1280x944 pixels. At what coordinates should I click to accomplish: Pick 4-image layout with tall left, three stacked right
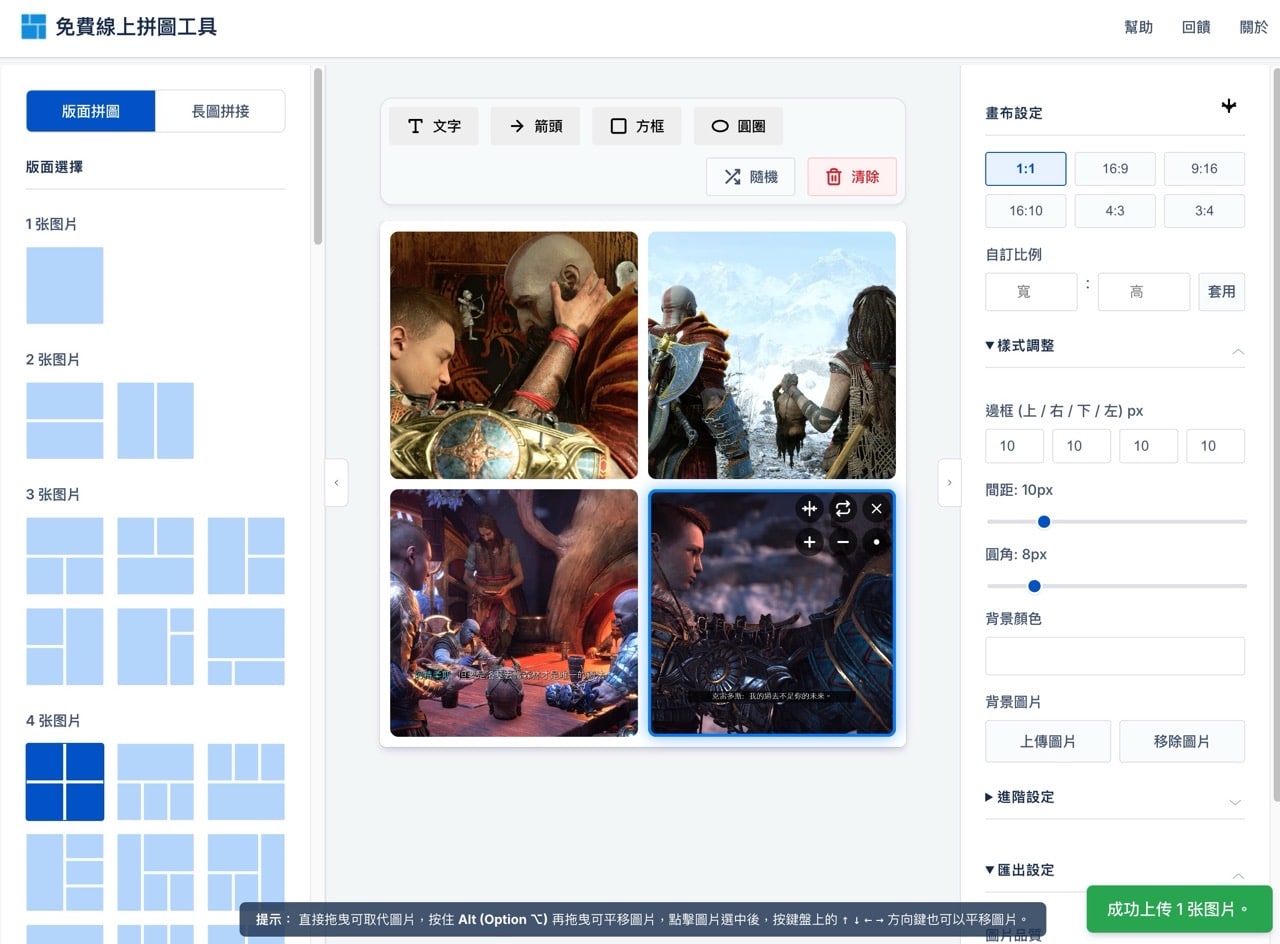pos(65,872)
